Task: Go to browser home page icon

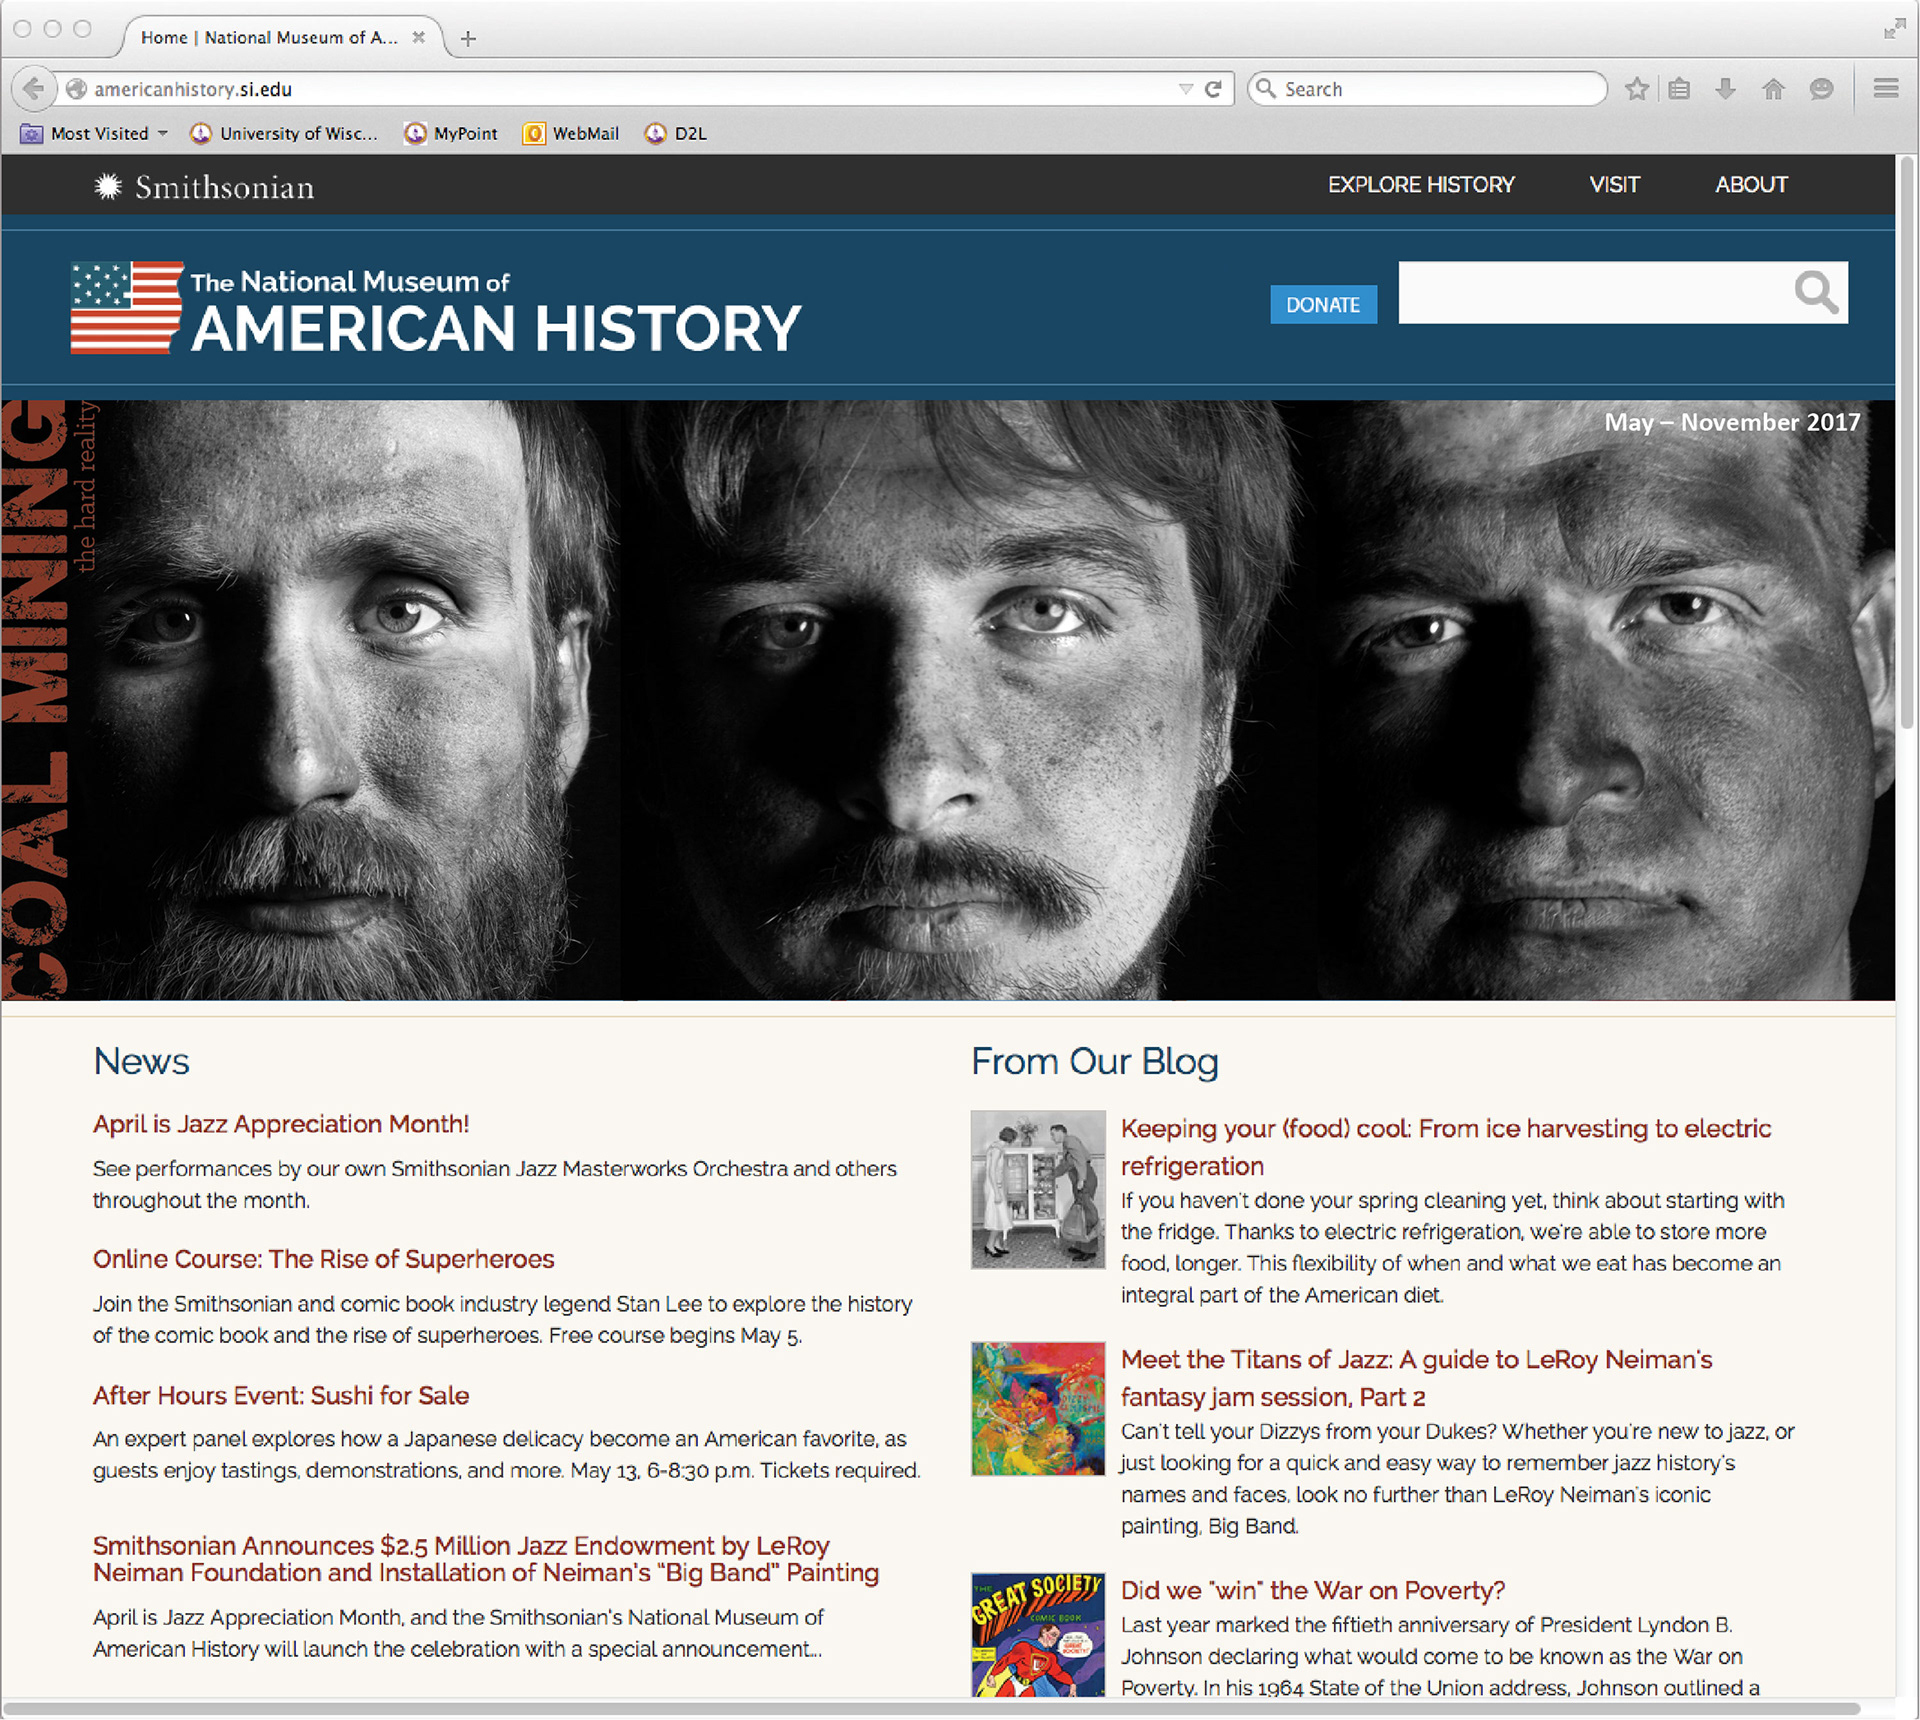Action: [1773, 89]
